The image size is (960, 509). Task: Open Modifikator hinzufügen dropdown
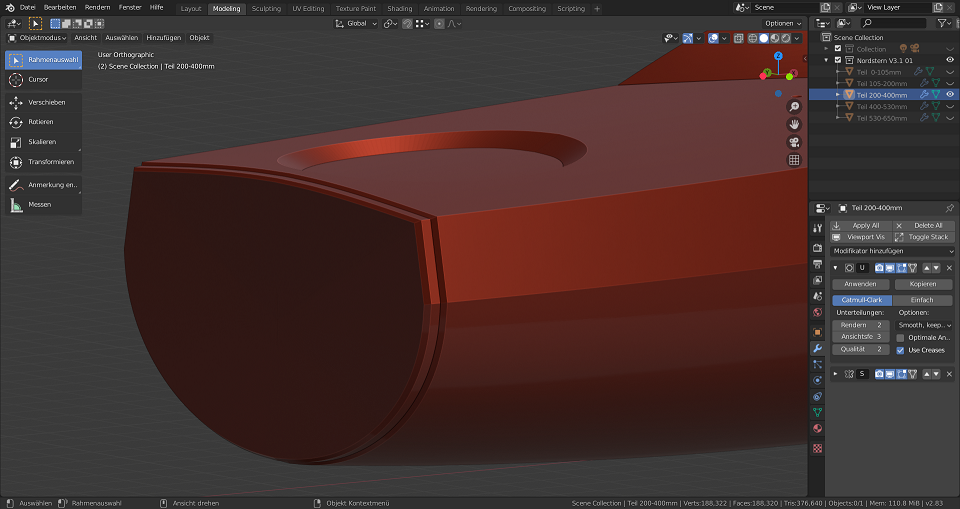pos(892,251)
